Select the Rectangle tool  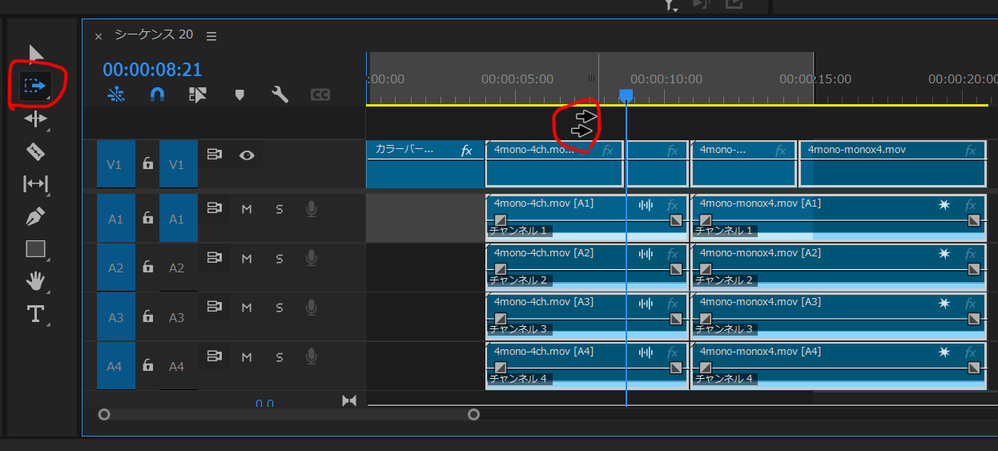coord(35,249)
